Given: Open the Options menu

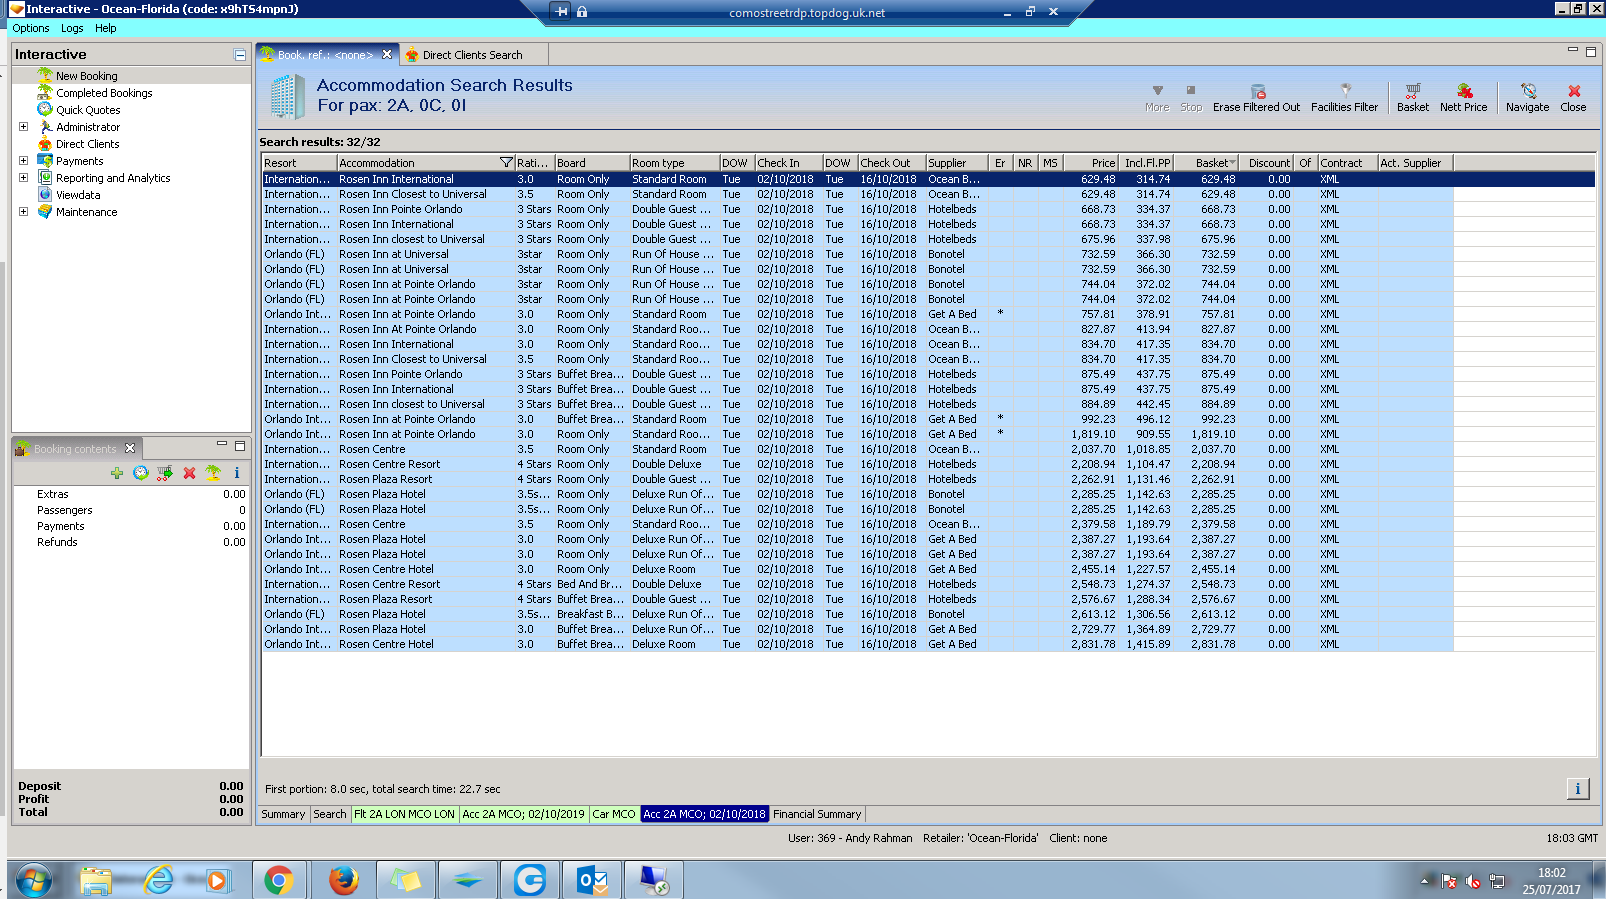Looking at the screenshot, I should pyautogui.click(x=31, y=28).
